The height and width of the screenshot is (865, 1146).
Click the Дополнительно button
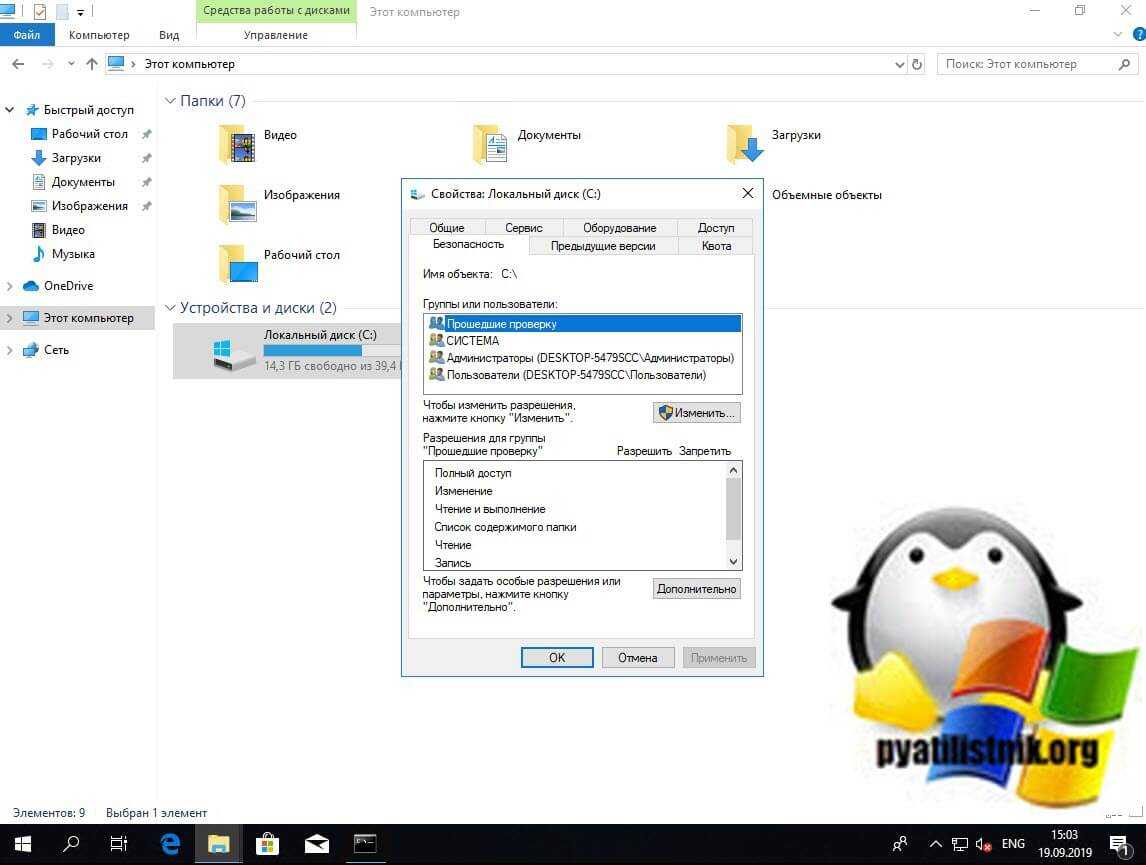click(697, 589)
